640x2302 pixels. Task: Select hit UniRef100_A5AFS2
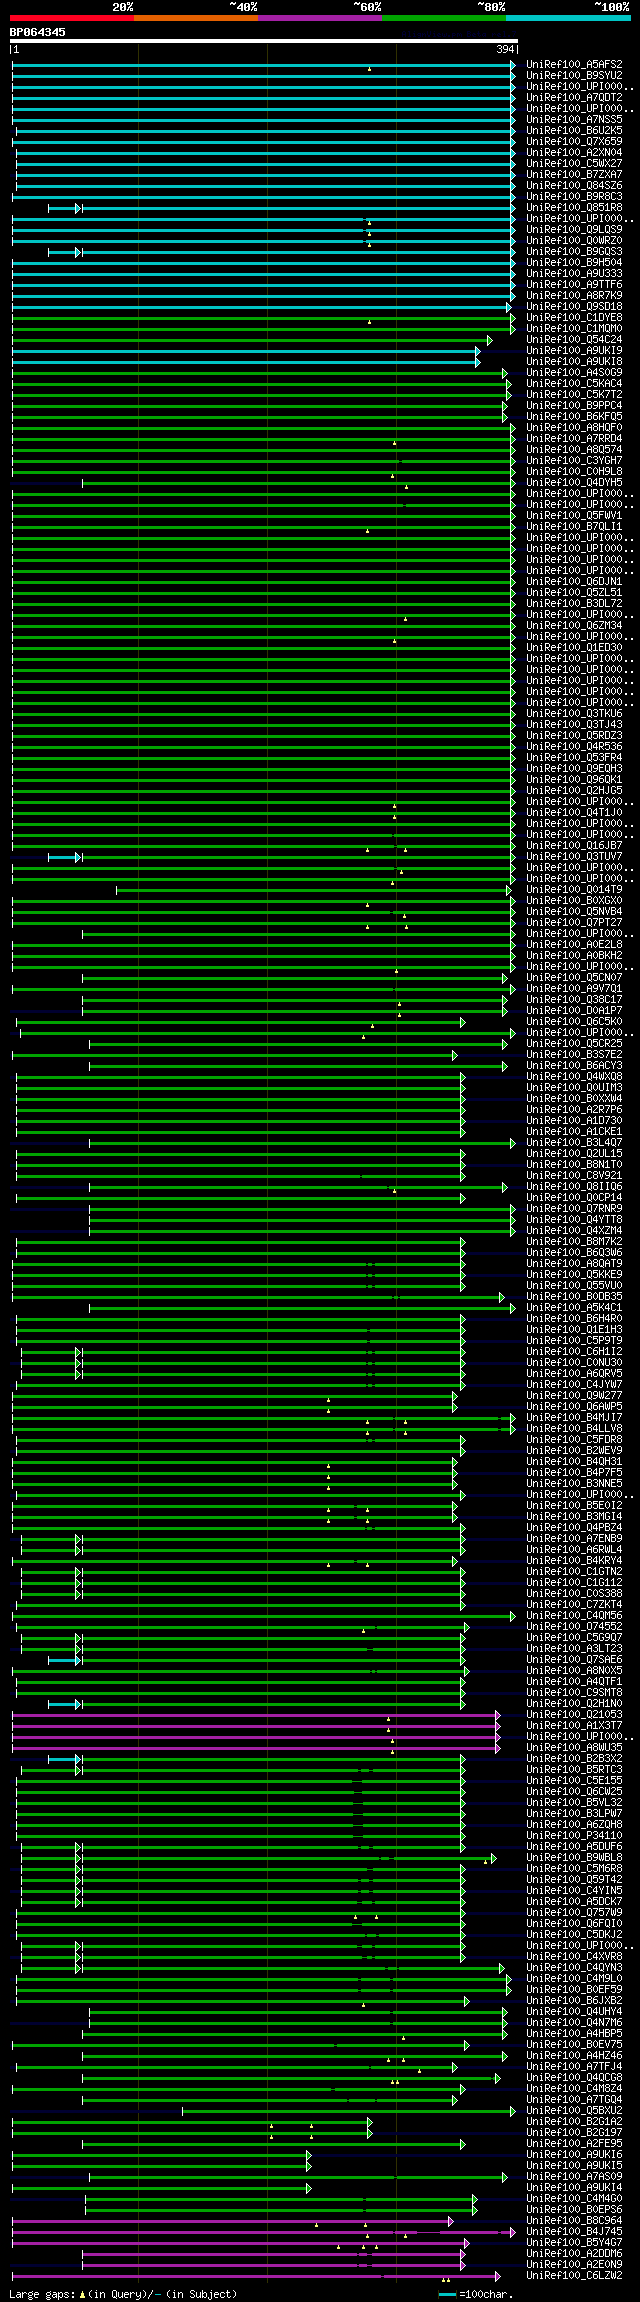pyautogui.click(x=574, y=64)
